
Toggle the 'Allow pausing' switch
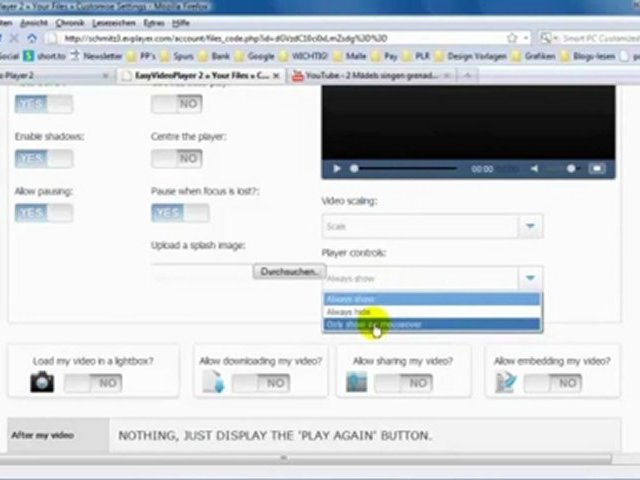43,213
